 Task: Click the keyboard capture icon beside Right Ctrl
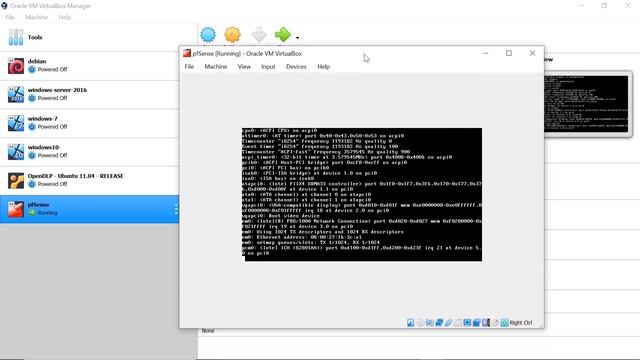coord(504,323)
